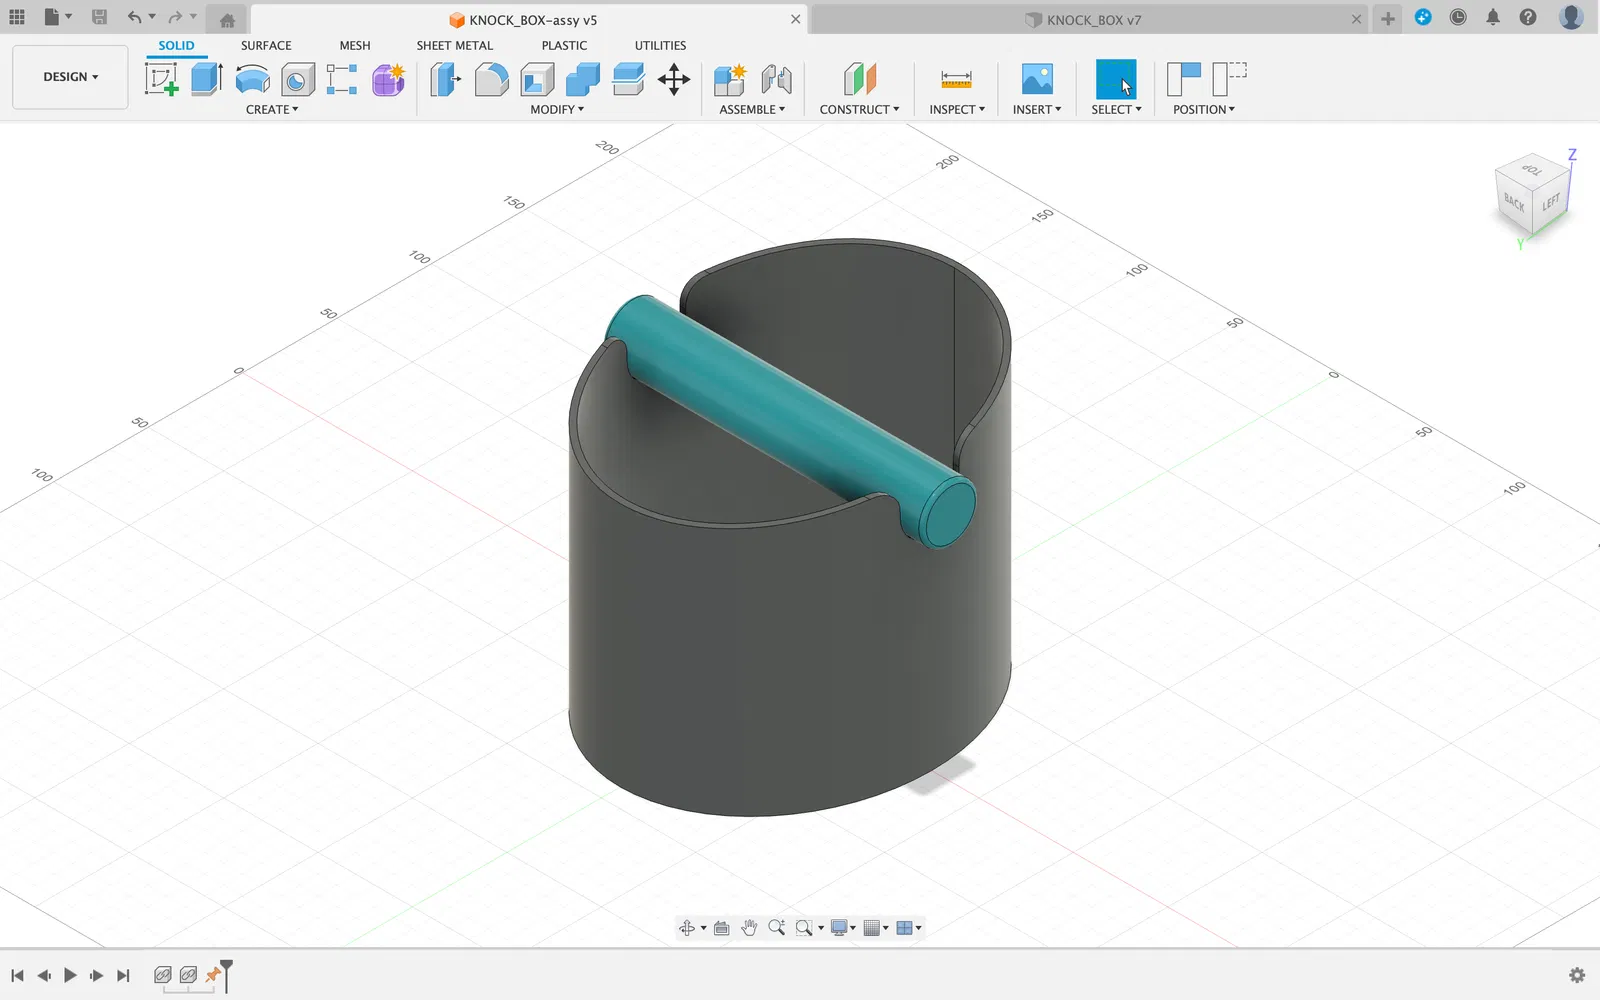Jump to the timeline end
Viewport: 1600px width, 1000px height.
click(123, 975)
